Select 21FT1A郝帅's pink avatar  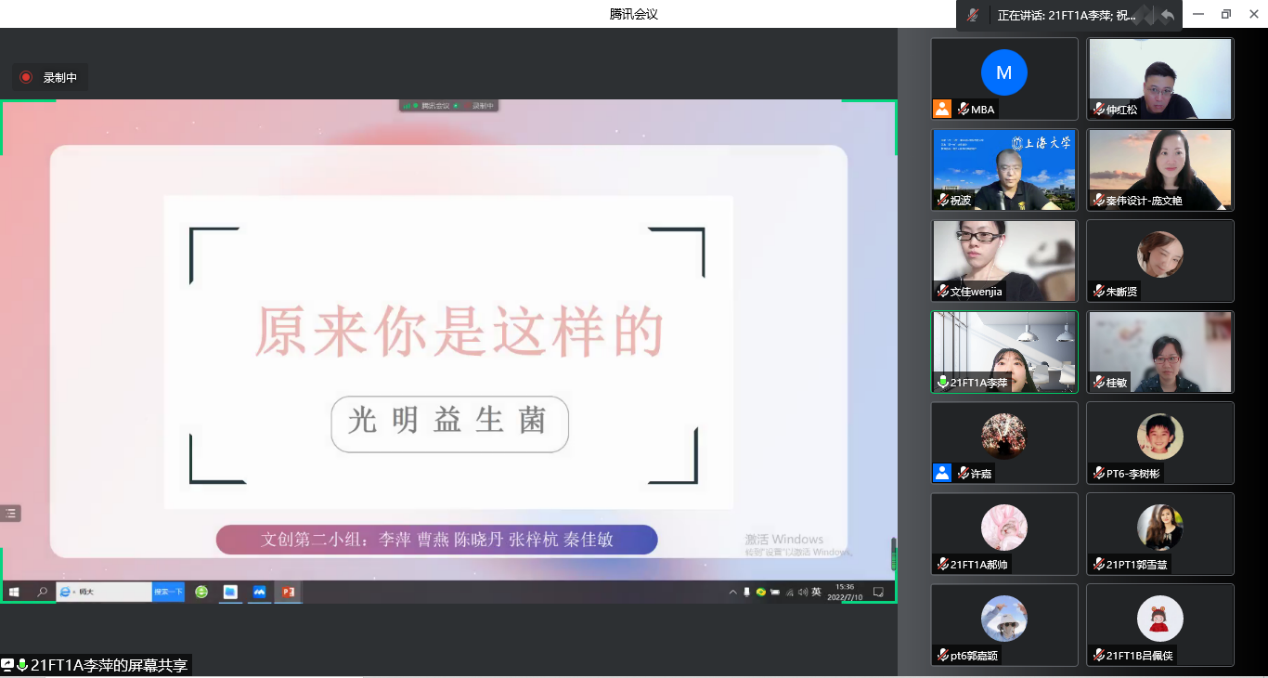(1004, 527)
